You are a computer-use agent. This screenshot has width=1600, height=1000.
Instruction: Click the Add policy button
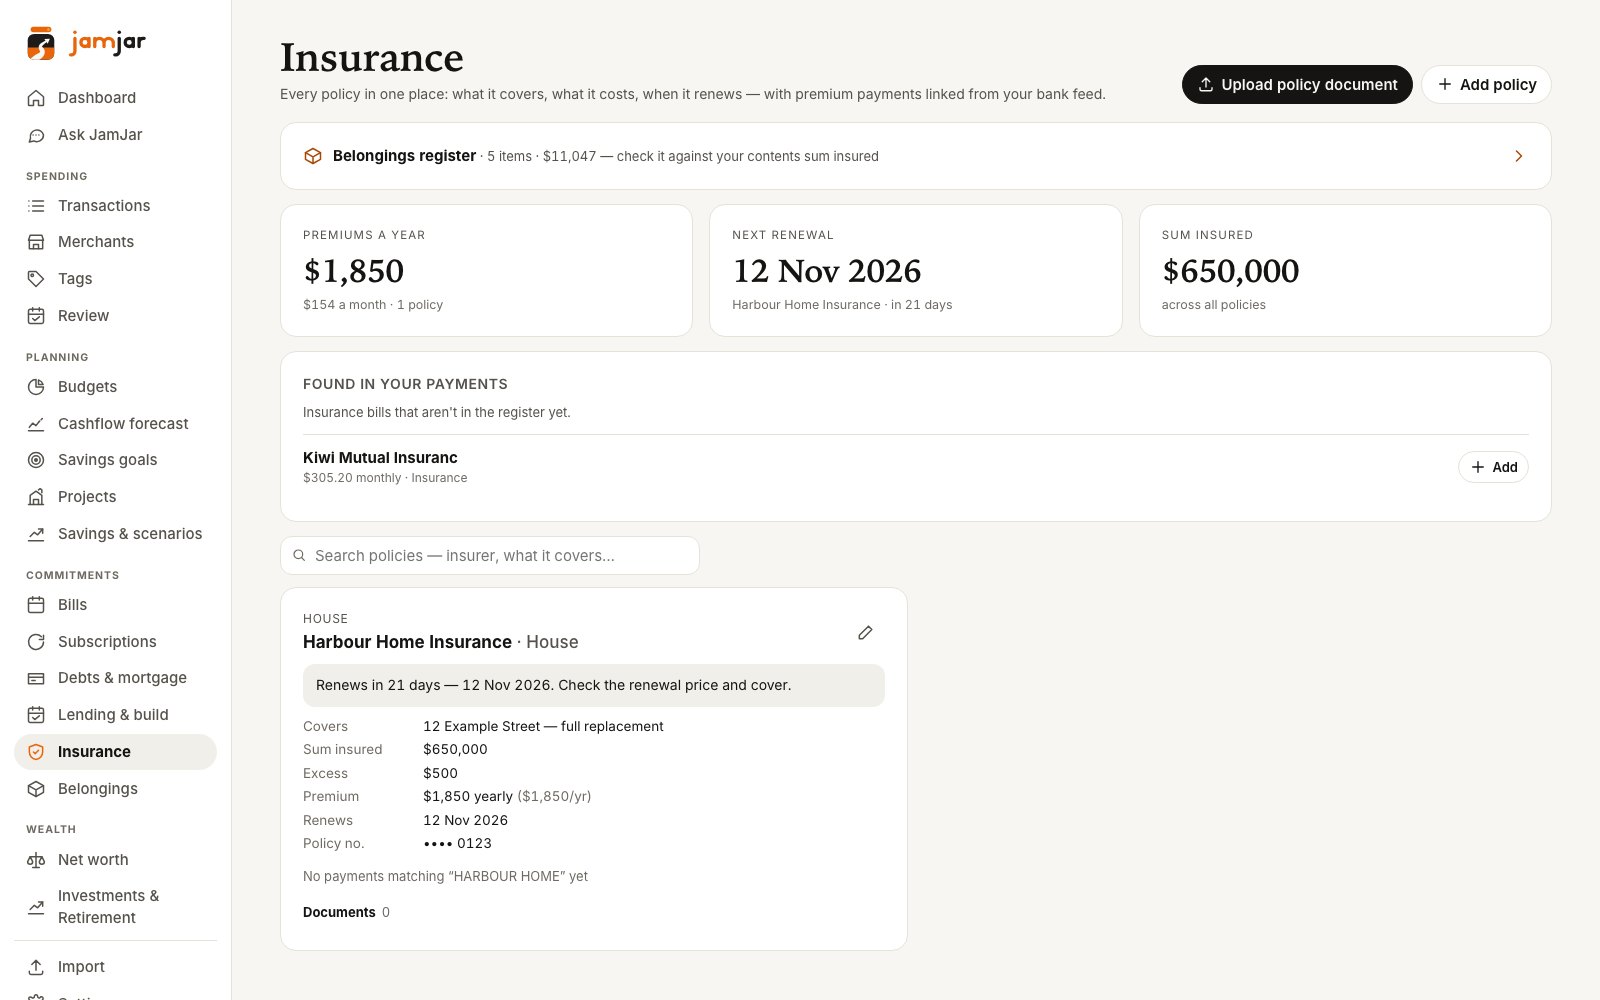(x=1486, y=85)
